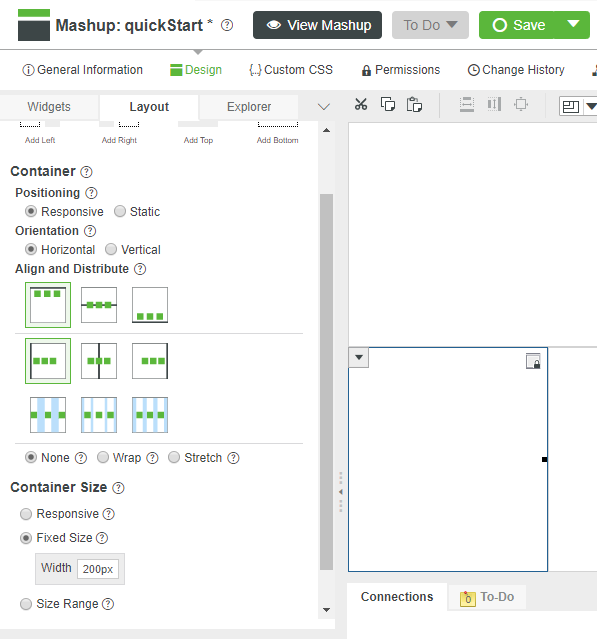The height and width of the screenshot is (639, 597).
Task: Open the Change History tab
Action: pyautogui.click(x=516, y=70)
